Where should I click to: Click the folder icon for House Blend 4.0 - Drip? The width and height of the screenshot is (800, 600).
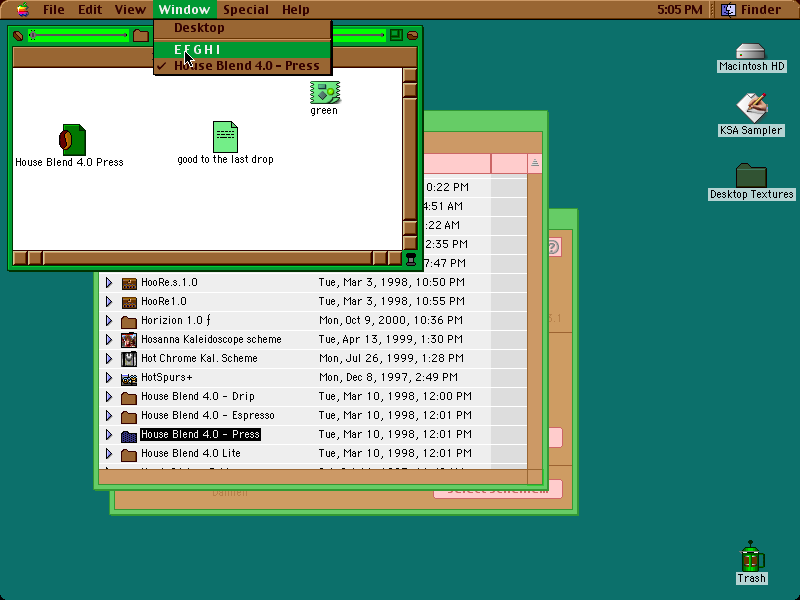click(129, 397)
